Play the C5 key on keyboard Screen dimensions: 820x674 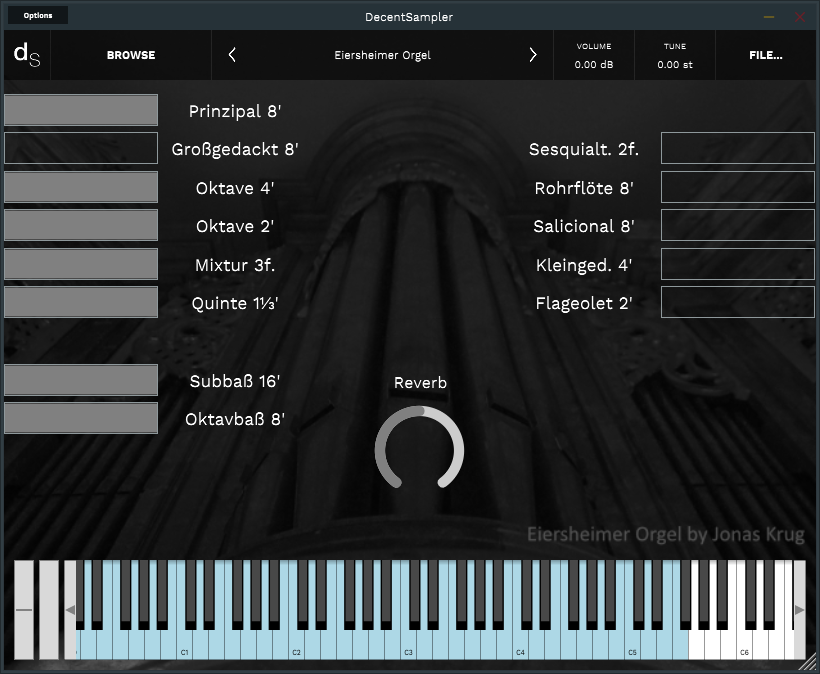(x=632, y=646)
